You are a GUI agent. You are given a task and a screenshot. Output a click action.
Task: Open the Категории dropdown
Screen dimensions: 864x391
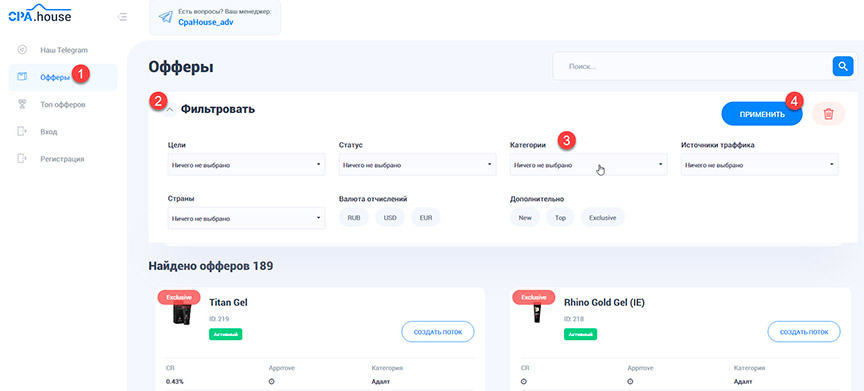pyautogui.click(x=588, y=165)
